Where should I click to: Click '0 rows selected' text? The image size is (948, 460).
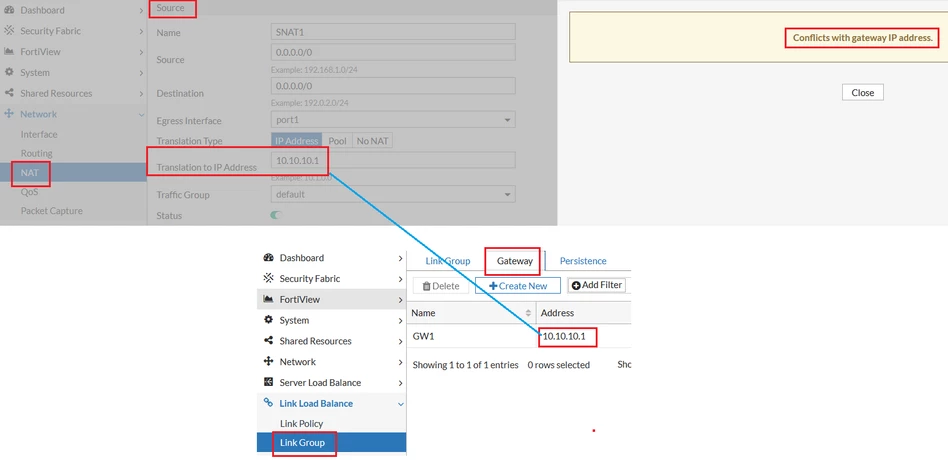[x=559, y=365]
